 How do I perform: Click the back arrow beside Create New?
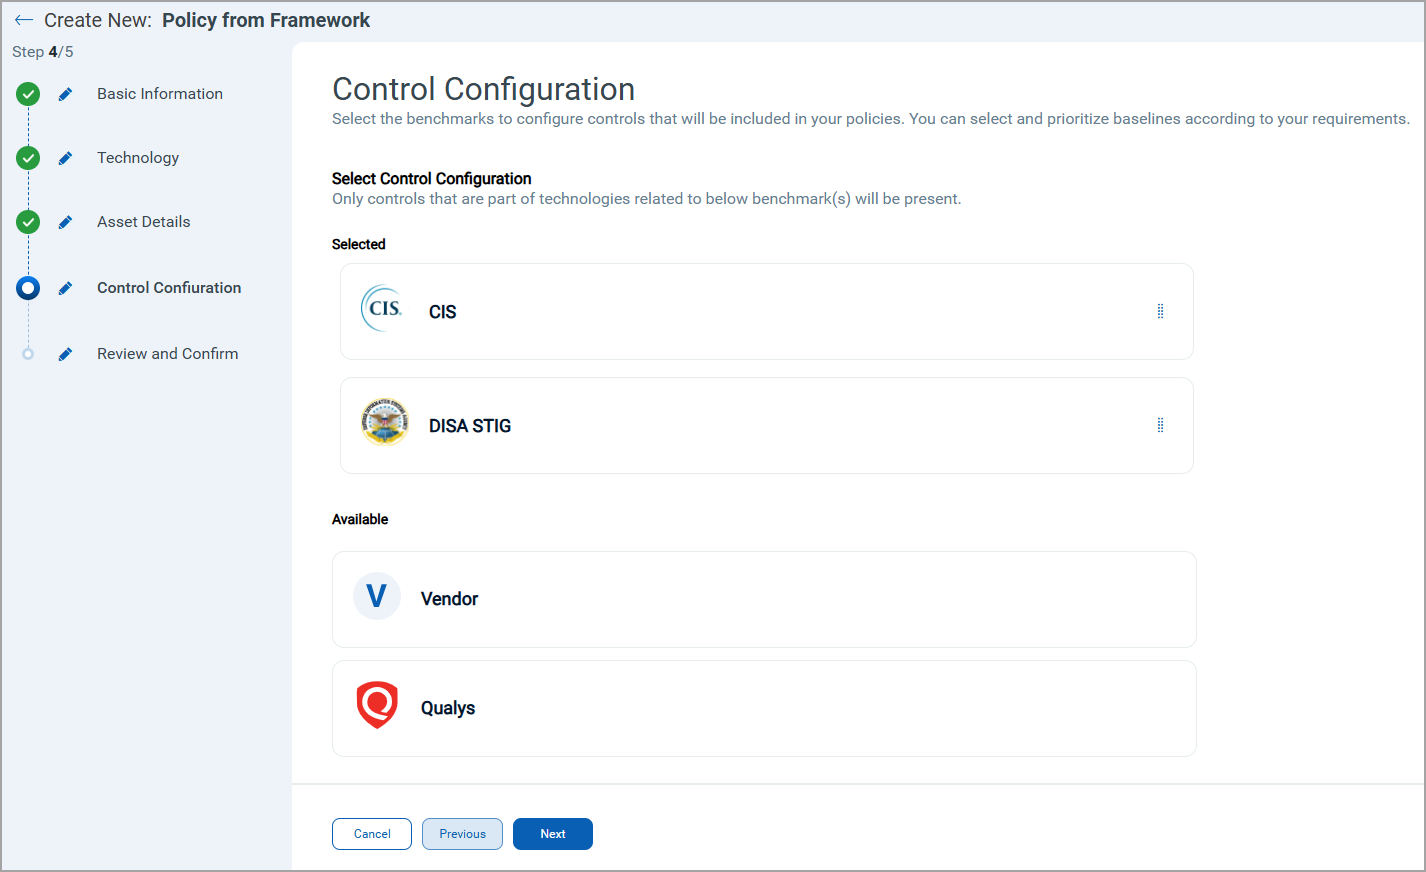[x=24, y=20]
